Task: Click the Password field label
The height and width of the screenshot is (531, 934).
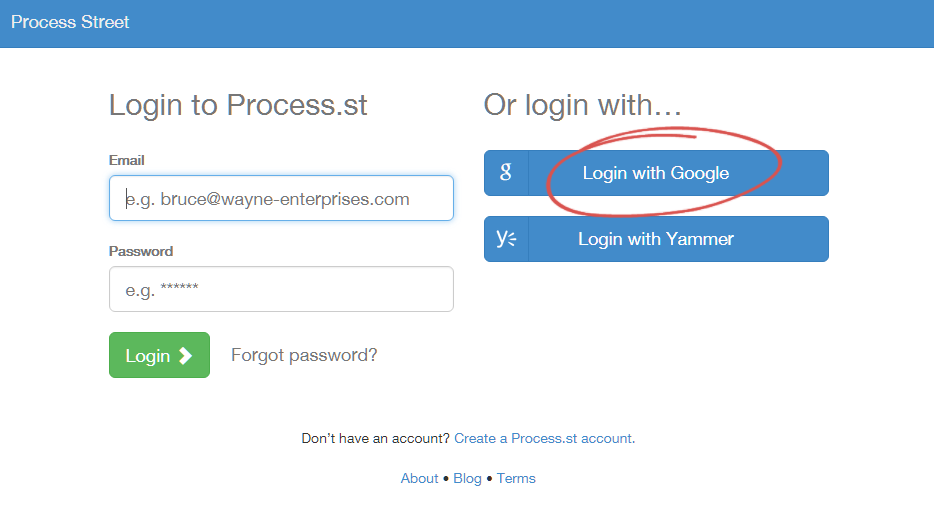Action: click(141, 251)
